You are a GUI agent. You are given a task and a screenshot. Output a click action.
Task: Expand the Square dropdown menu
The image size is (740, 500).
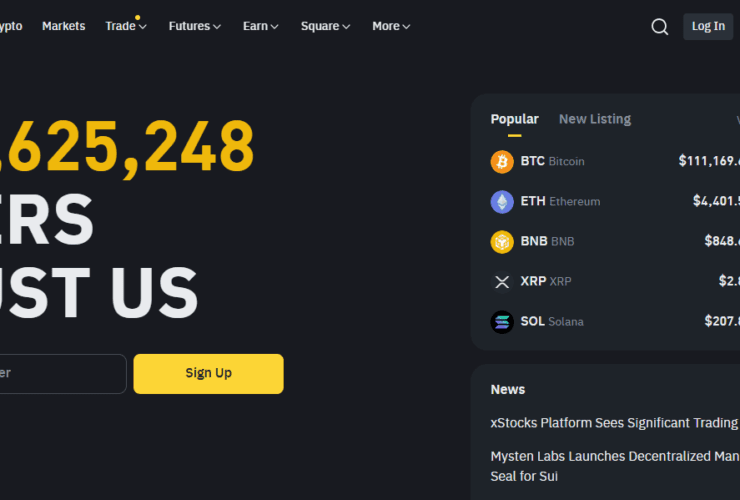coord(325,26)
